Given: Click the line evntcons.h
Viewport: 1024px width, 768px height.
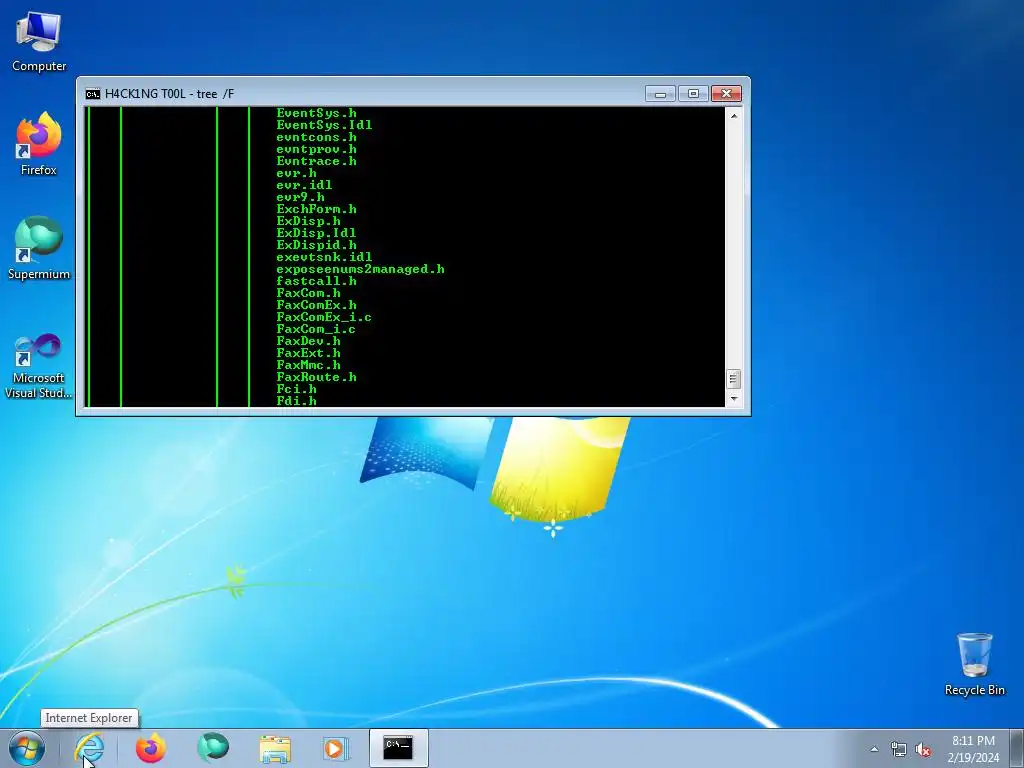Looking at the screenshot, I should [317, 137].
